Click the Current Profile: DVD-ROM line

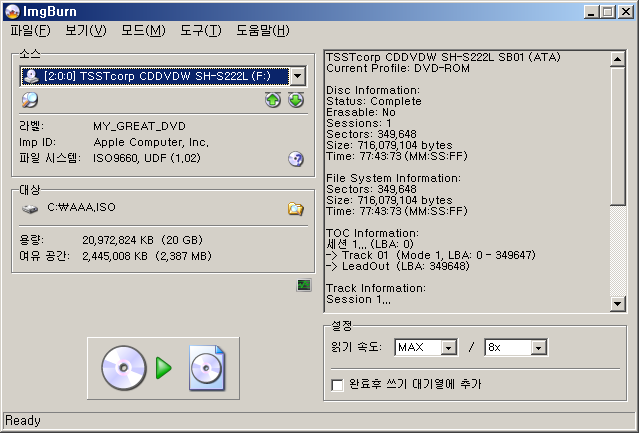pos(398,68)
